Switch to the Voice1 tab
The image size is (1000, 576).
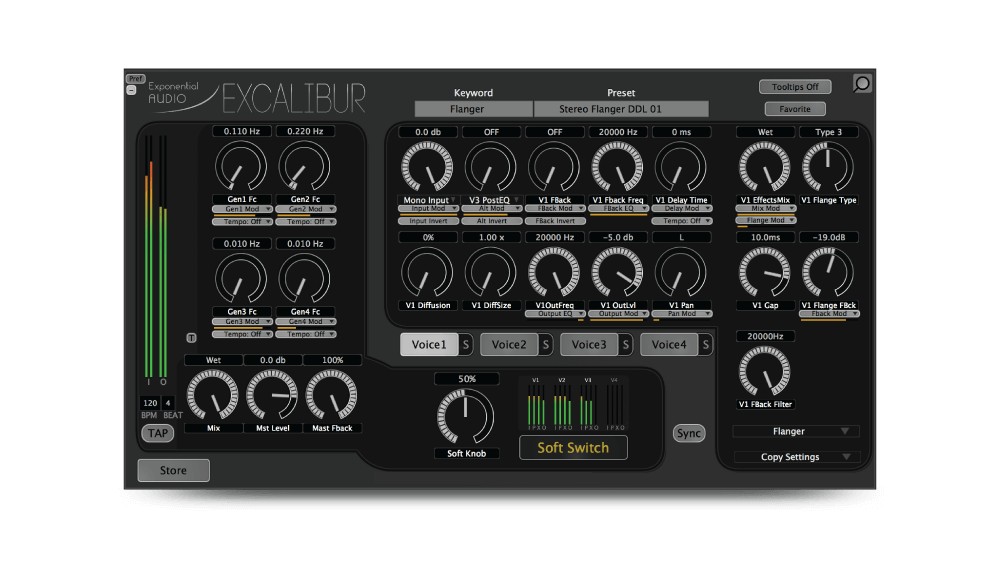429,344
